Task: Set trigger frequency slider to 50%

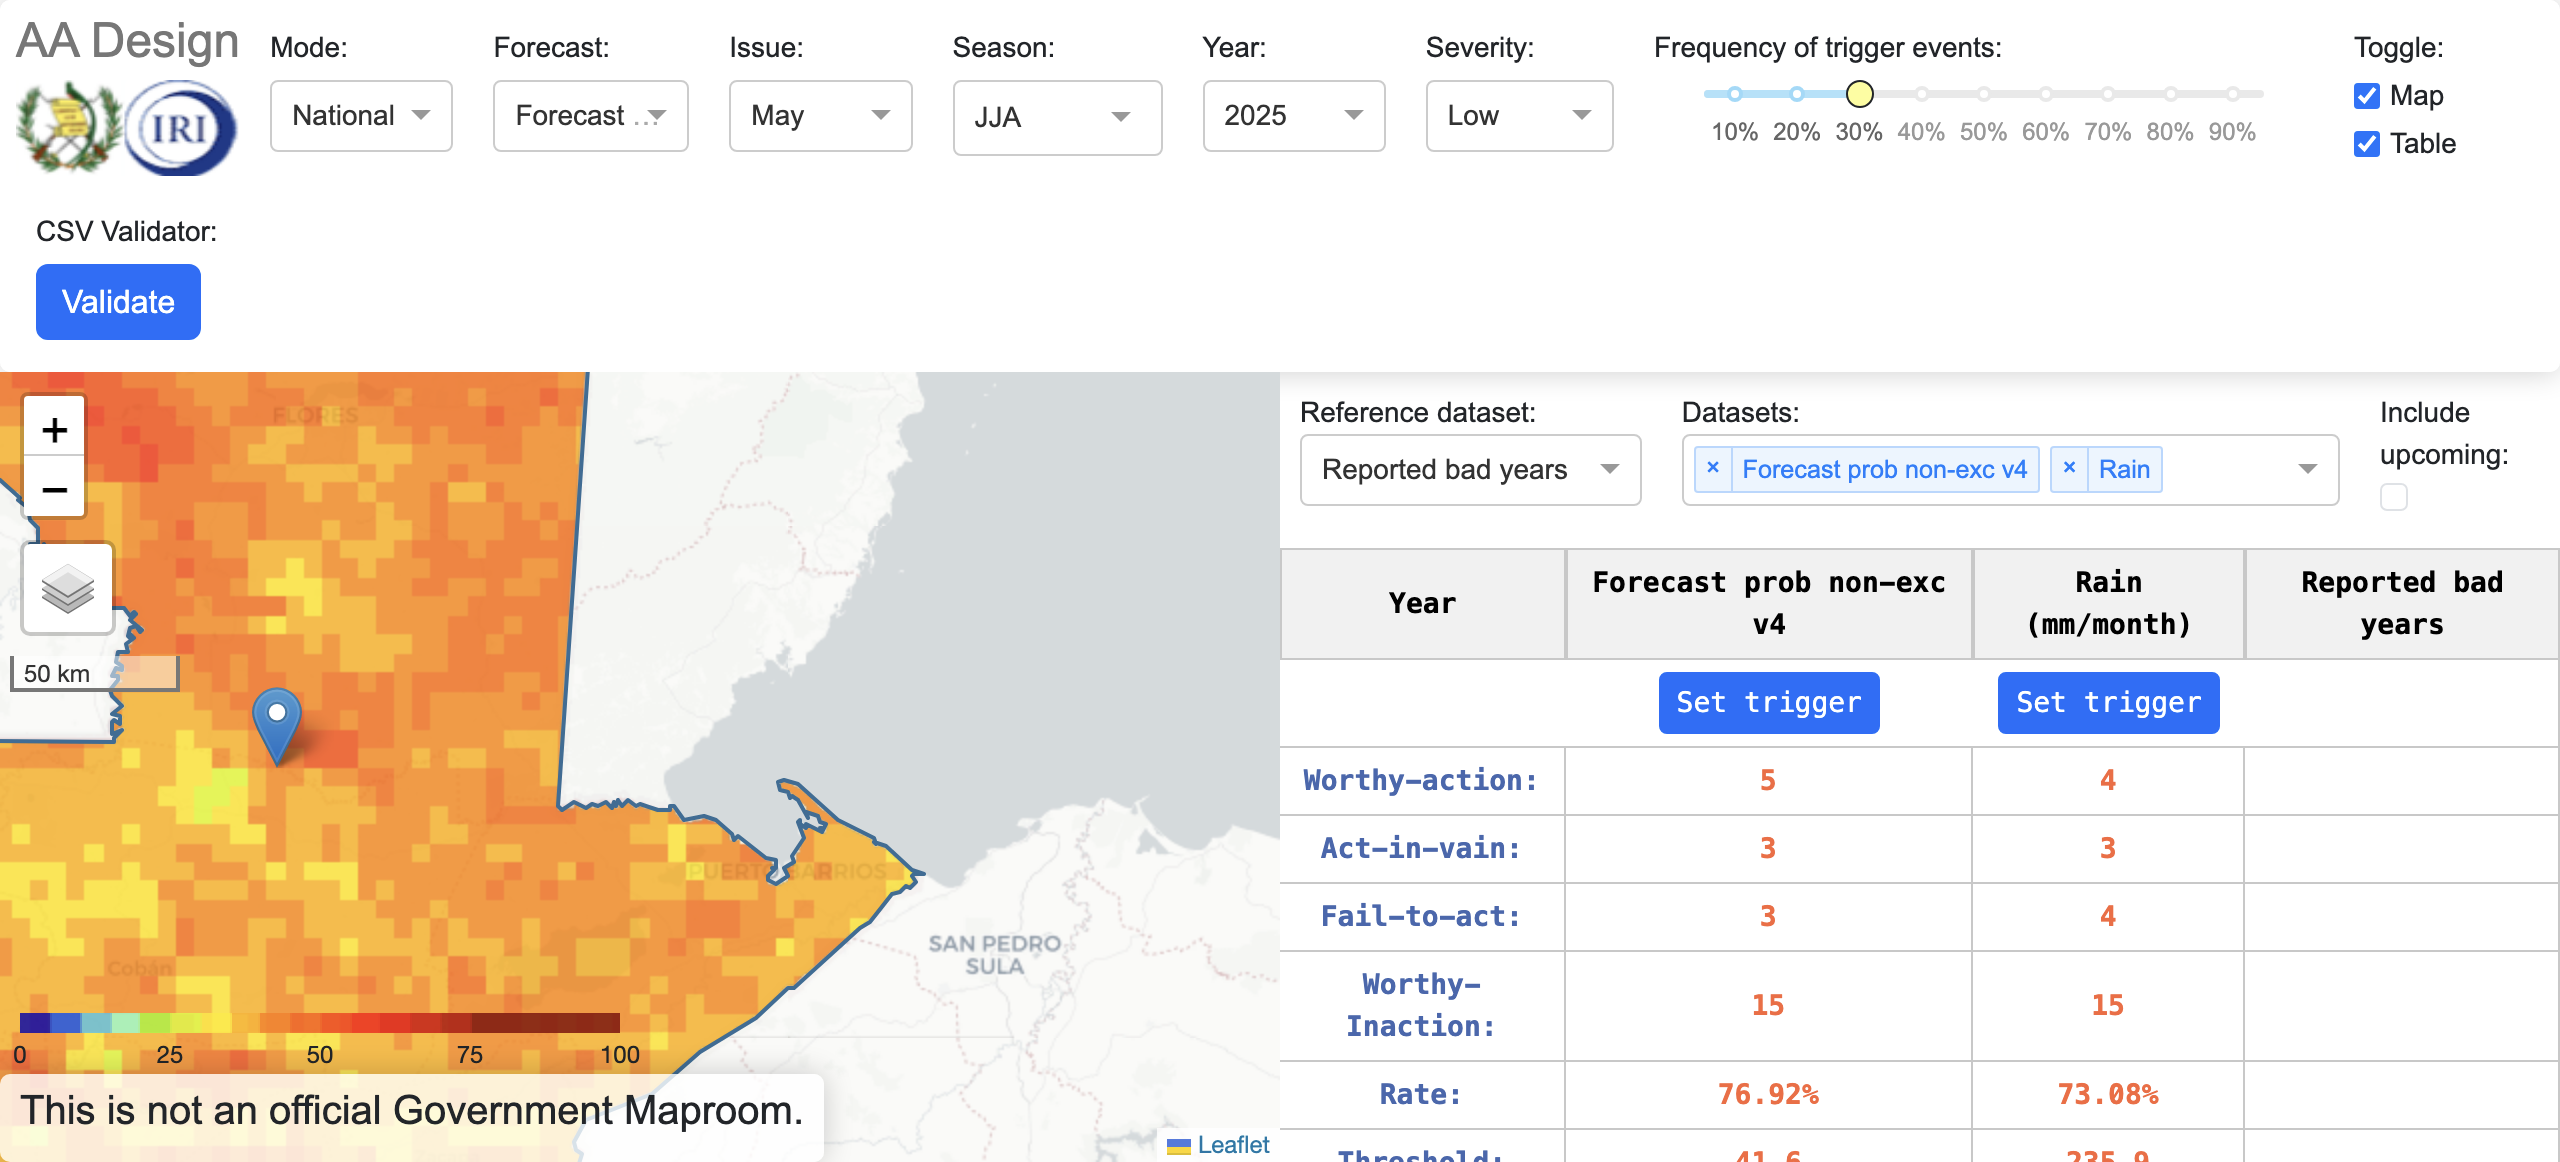Action: tap(1983, 94)
